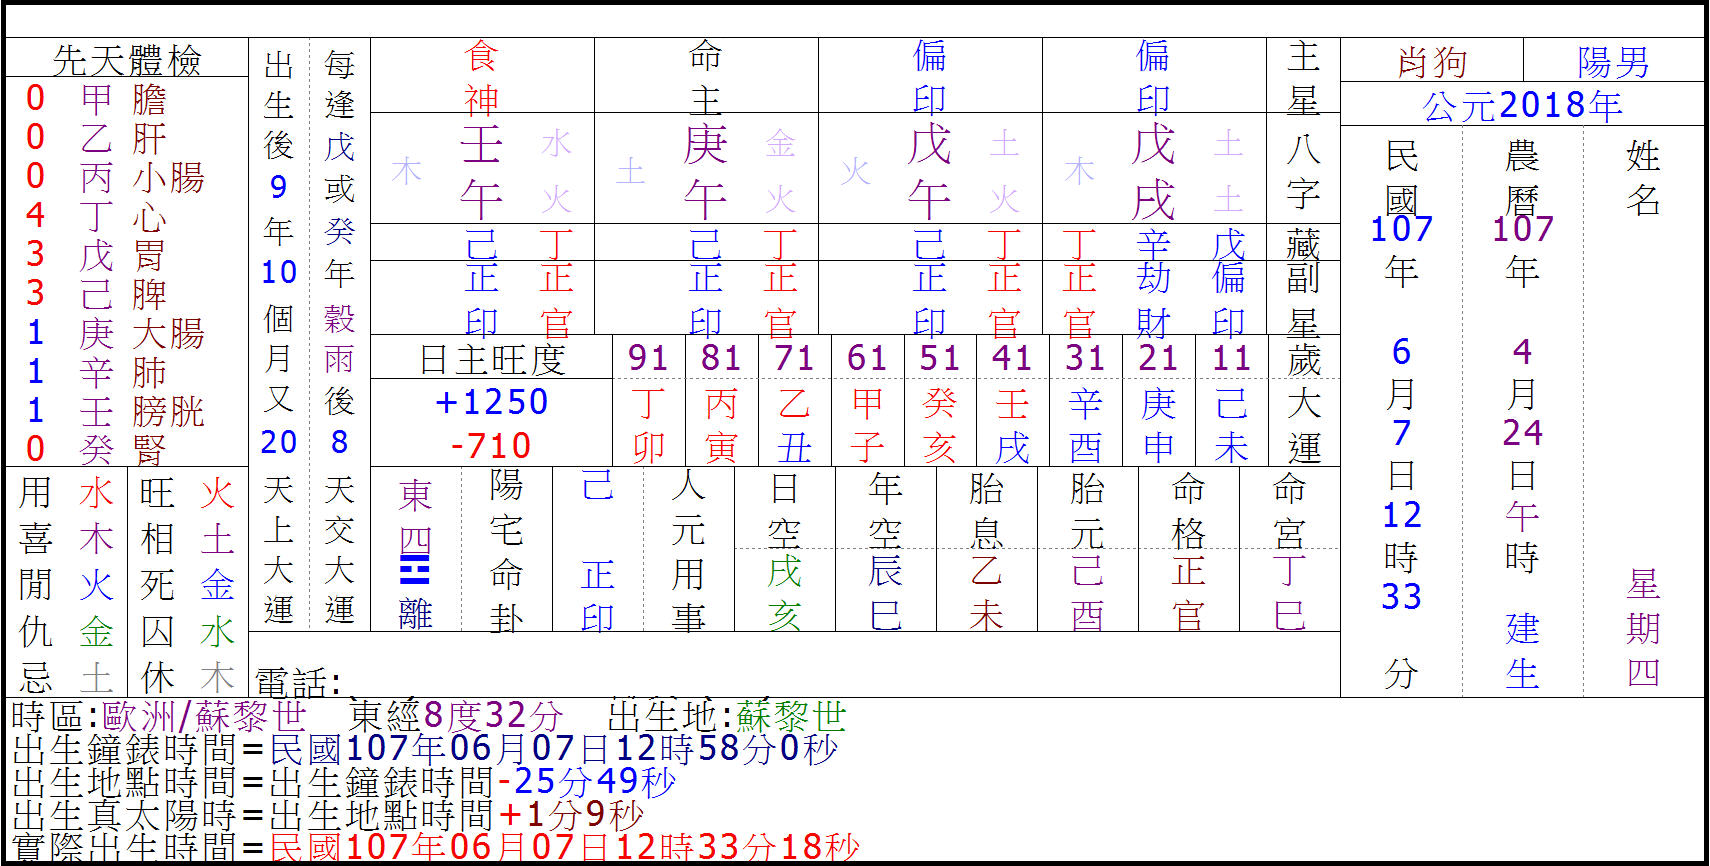This screenshot has height=866, width=1710.
Task: Select the 甲 膽 row
Action: point(96,99)
